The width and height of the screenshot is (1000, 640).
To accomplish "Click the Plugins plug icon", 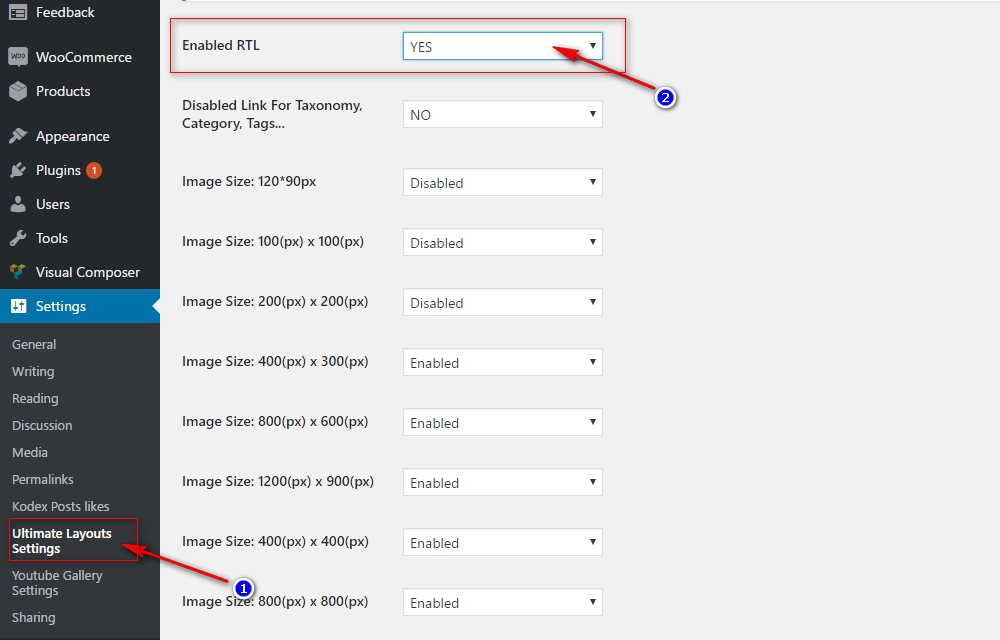I will [18, 170].
